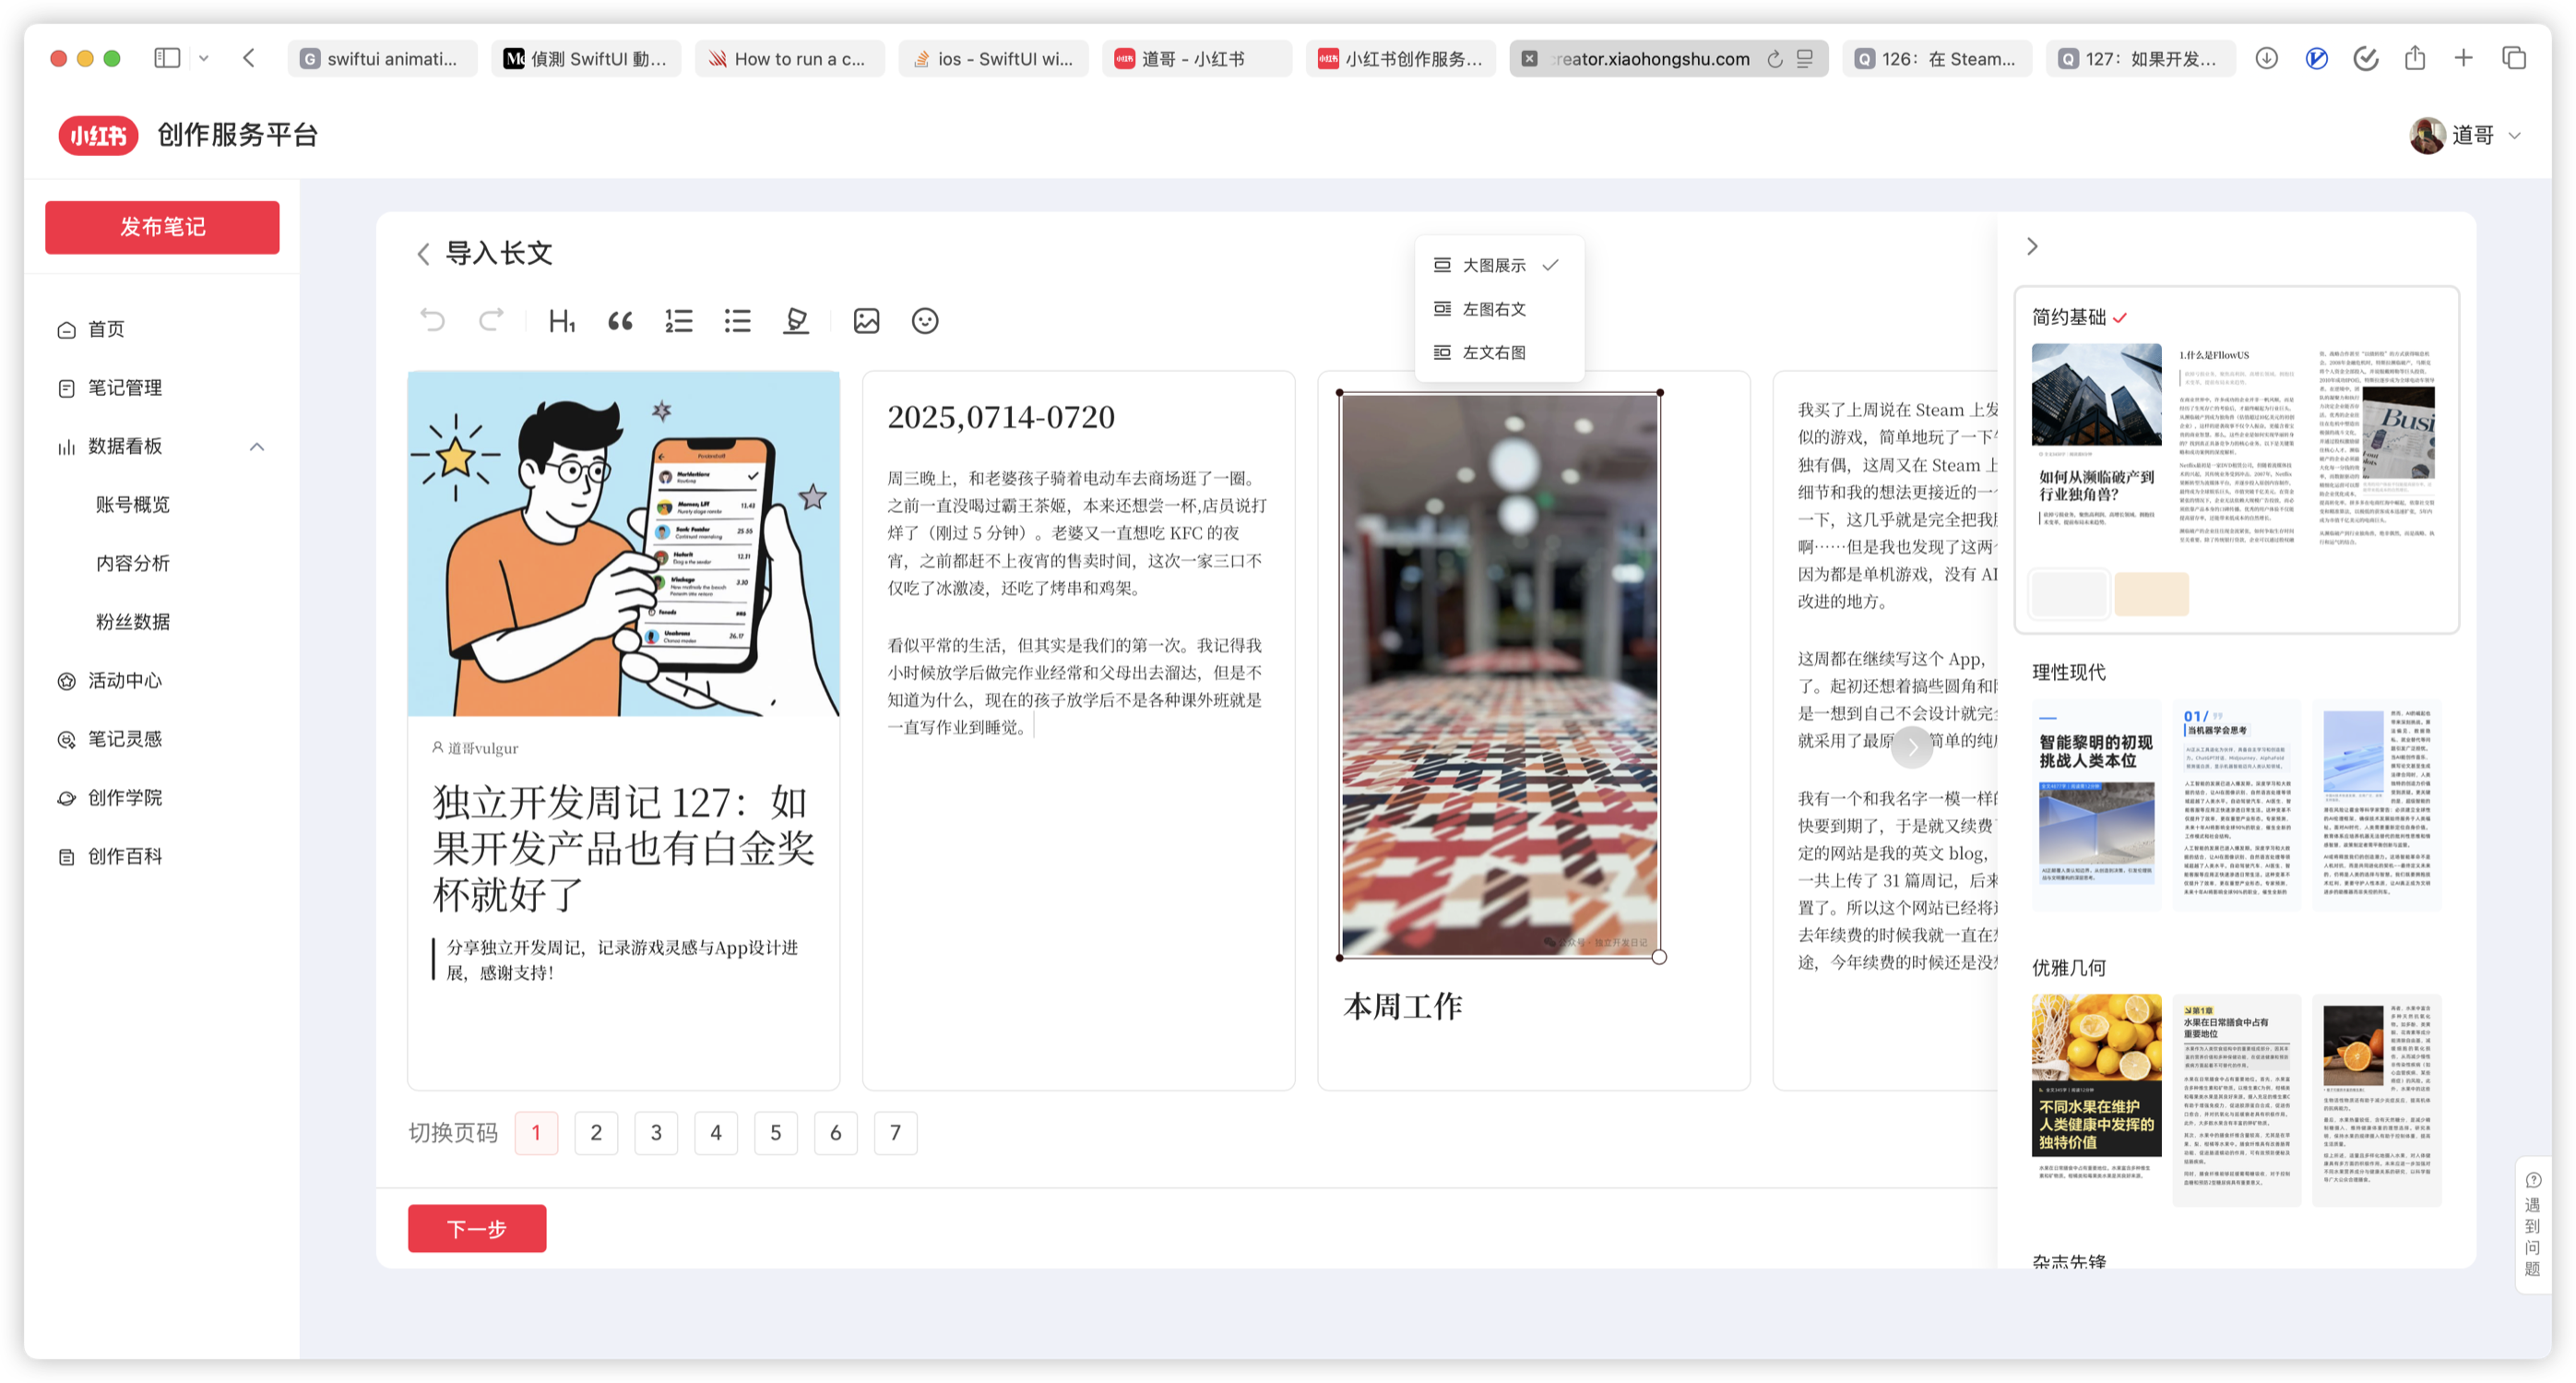Click the 下一步 button
Viewport: 2576px width, 1383px height.
pos(477,1228)
